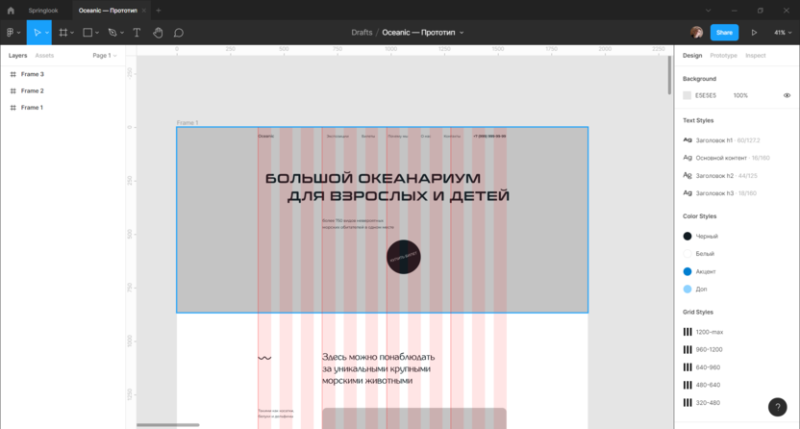Switch to the Prototype tab
The image size is (800, 429).
pyautogui.click(x=723, y=56)
